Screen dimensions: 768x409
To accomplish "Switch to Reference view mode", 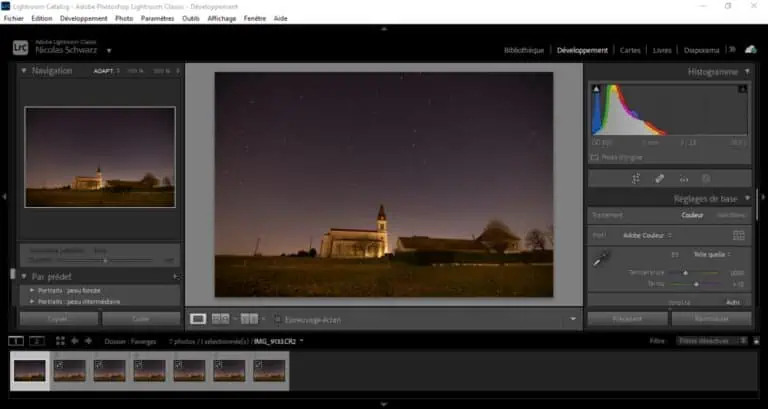I will 220,319.
